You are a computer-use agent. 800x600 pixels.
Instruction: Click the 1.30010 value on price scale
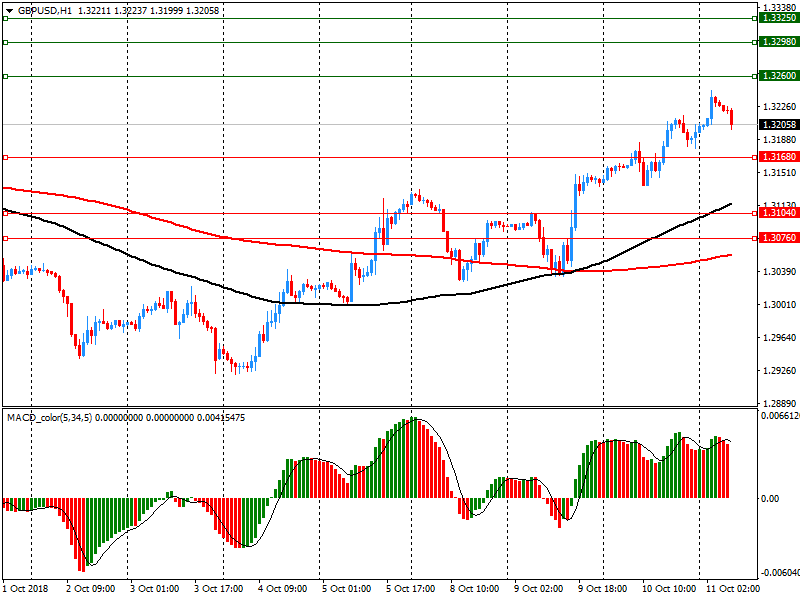pos(777,305)
